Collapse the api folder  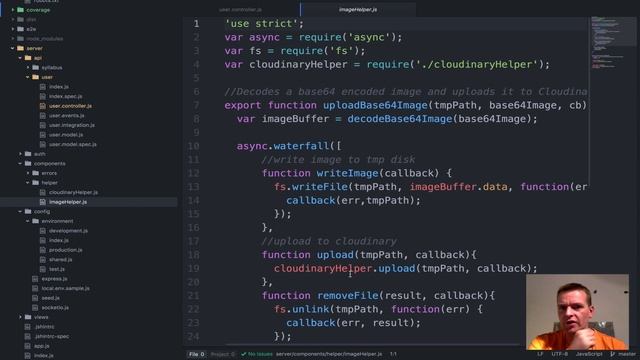pos(20,58)
